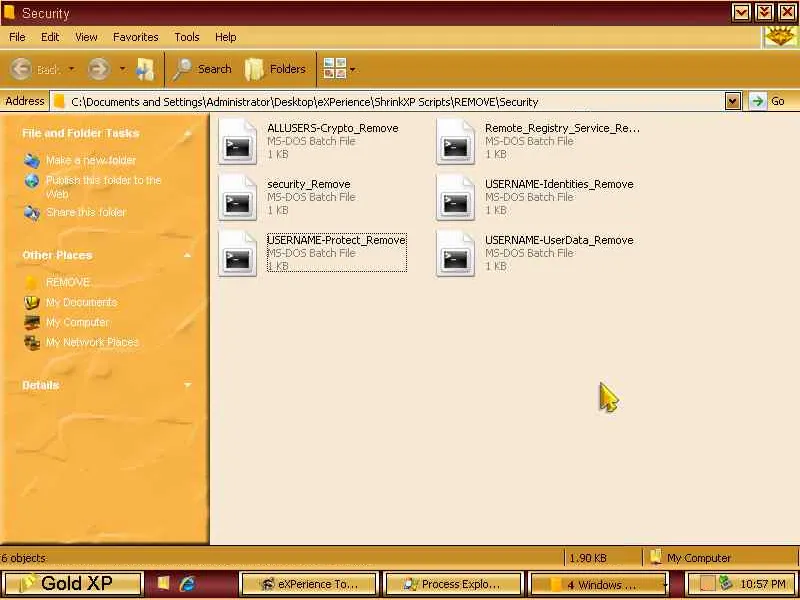Open the Tools menu
This screenshot has width=800, height=600.
pos(187,37)
